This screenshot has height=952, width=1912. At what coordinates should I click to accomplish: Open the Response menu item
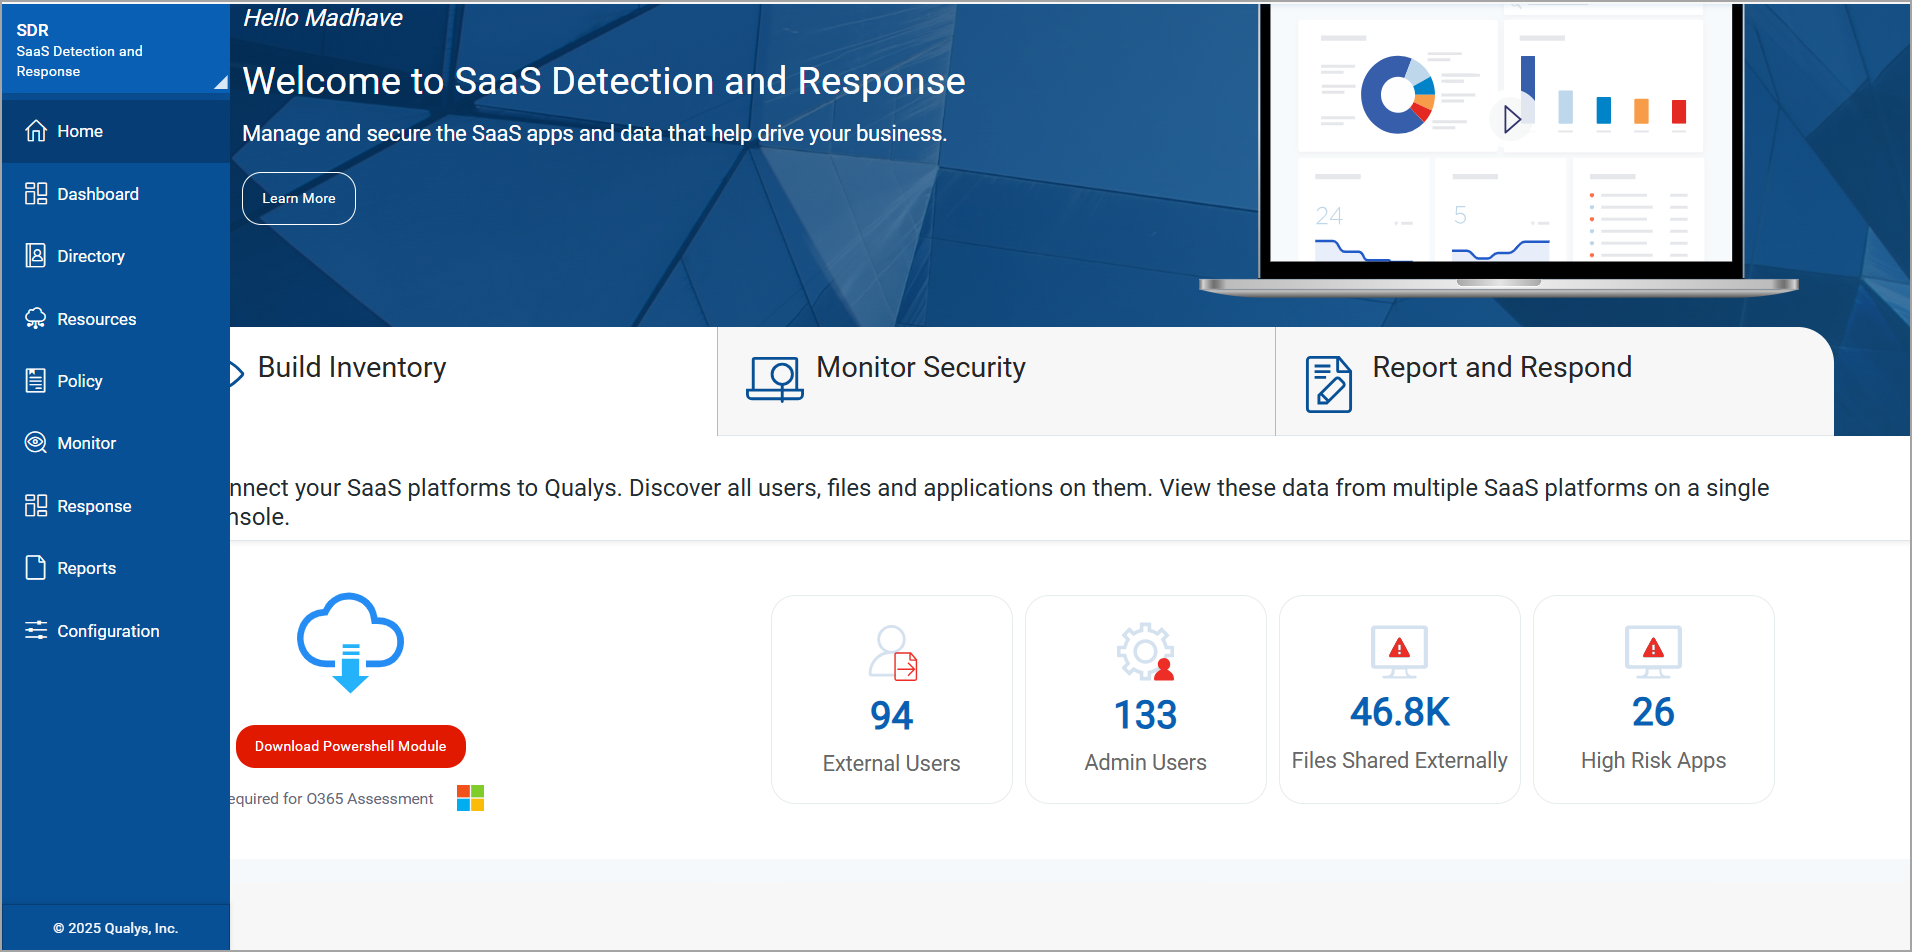point(116,506)
